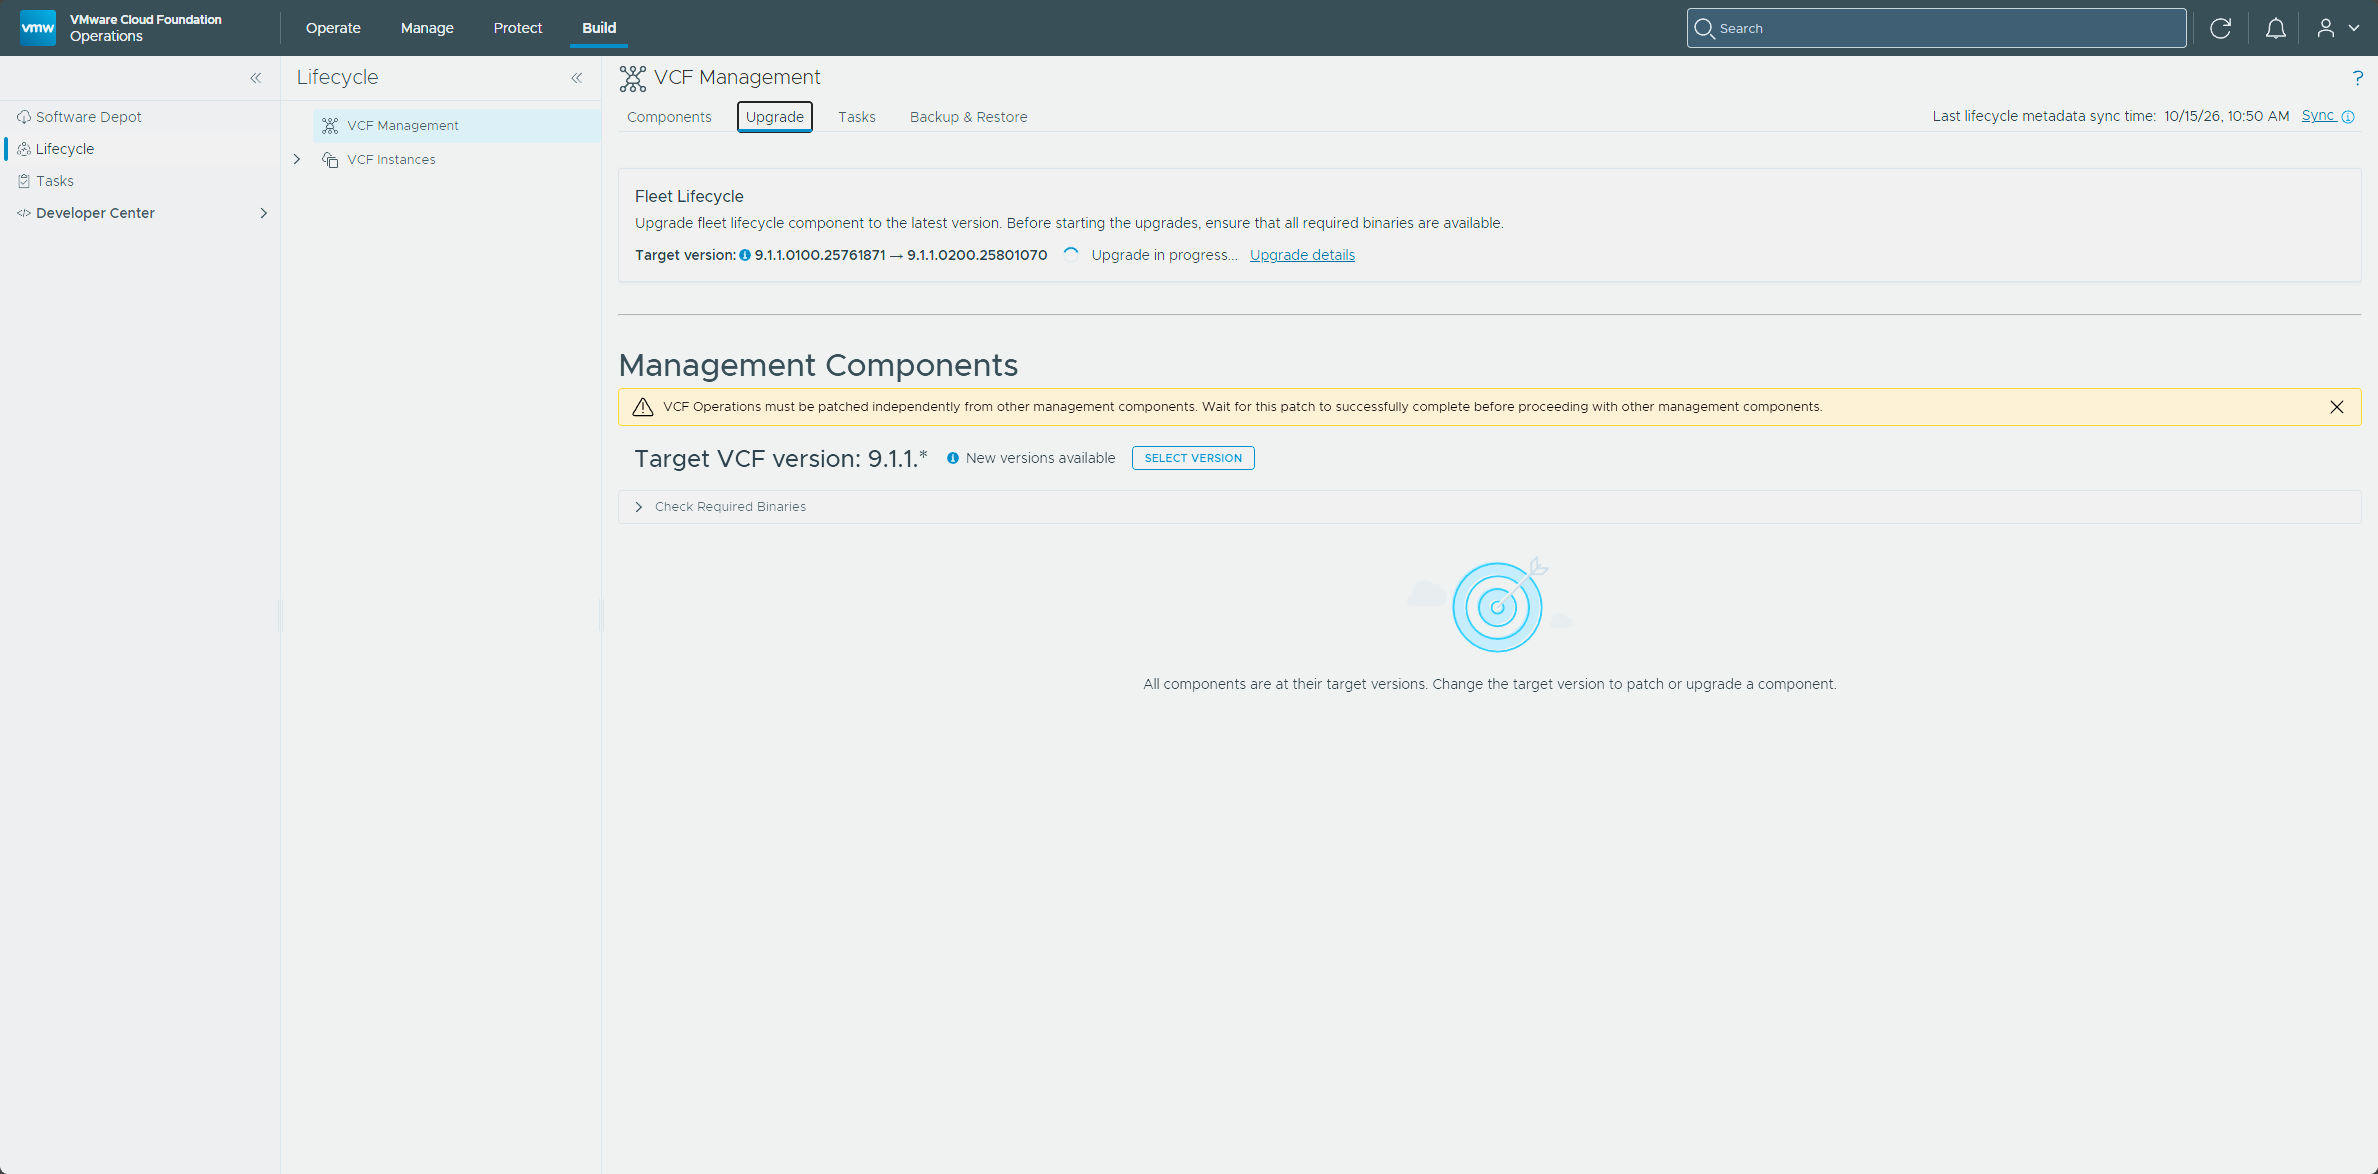Switch to the Tasks tab
Screen dimensions: 2378x1174
(857, 117)
